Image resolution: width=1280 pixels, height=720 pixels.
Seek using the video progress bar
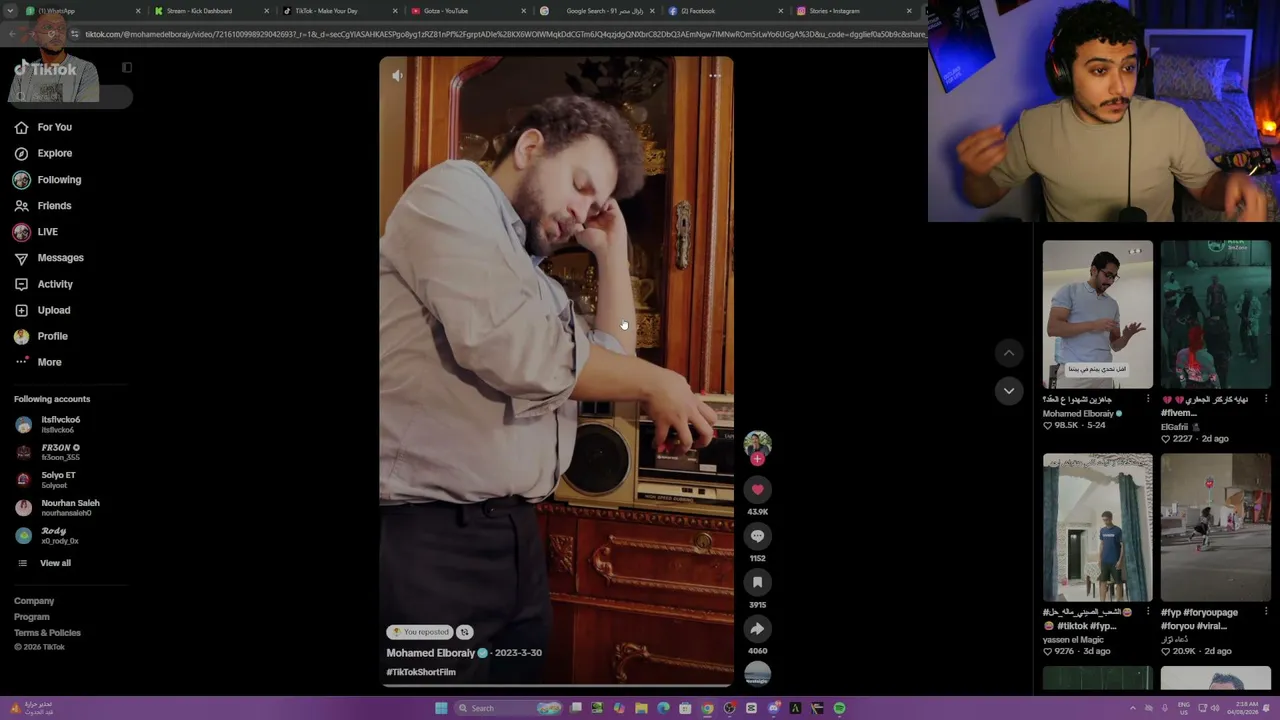coord(556,685)
